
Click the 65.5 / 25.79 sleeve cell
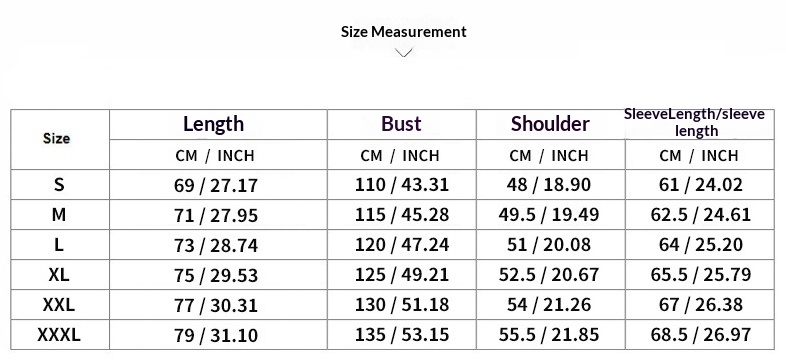click(x=701, y=275)
